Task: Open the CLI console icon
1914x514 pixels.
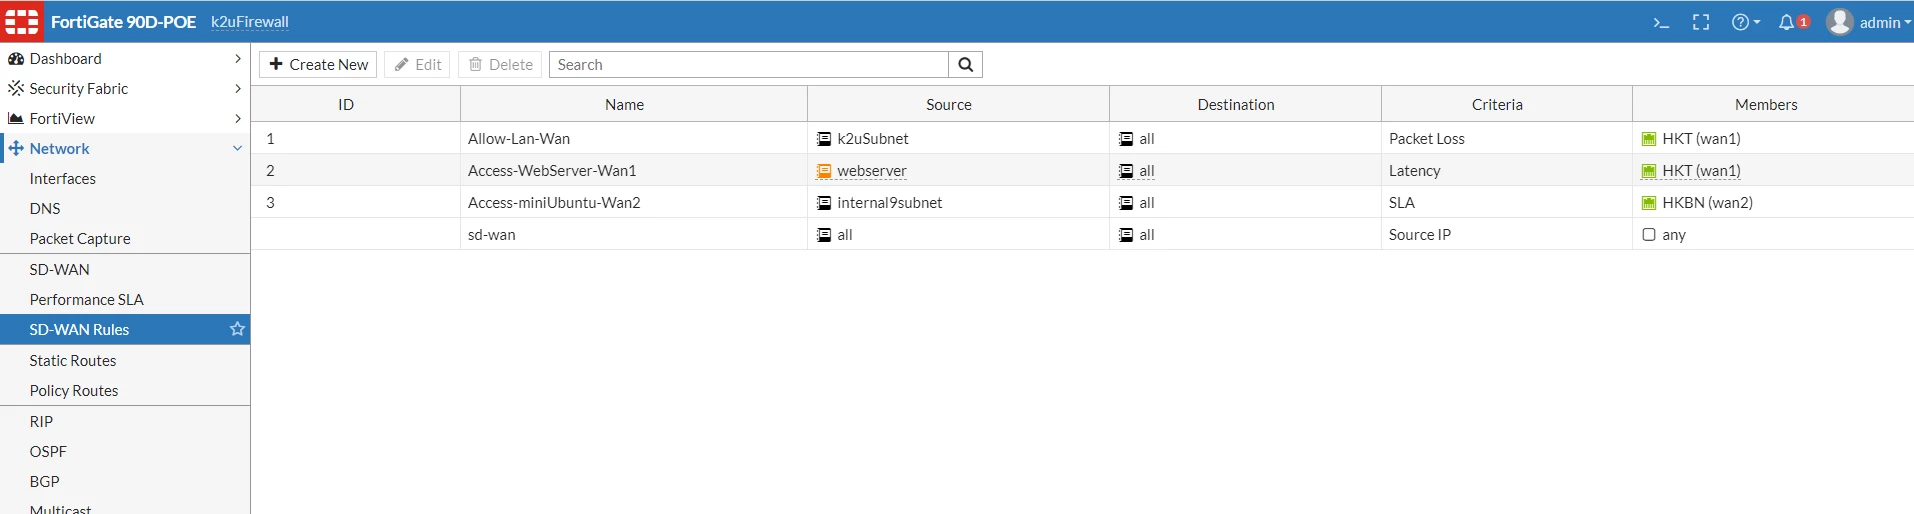Action: point(1661,22)
